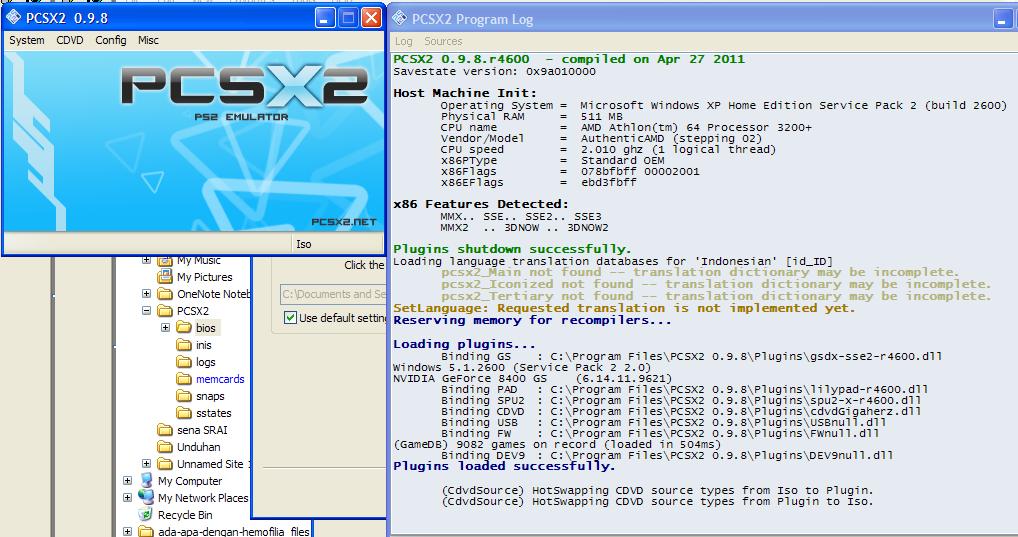
Task: Click the My Computer icon
Action: tap(146, 481)
